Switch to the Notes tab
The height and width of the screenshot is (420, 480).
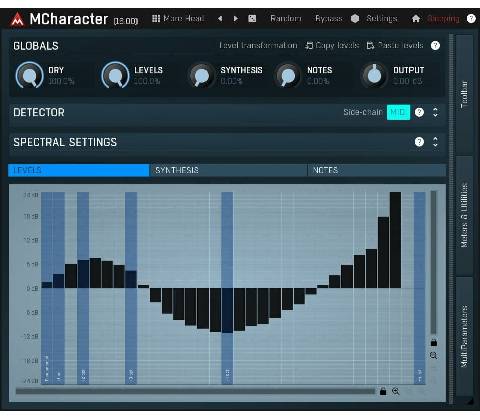377,170
